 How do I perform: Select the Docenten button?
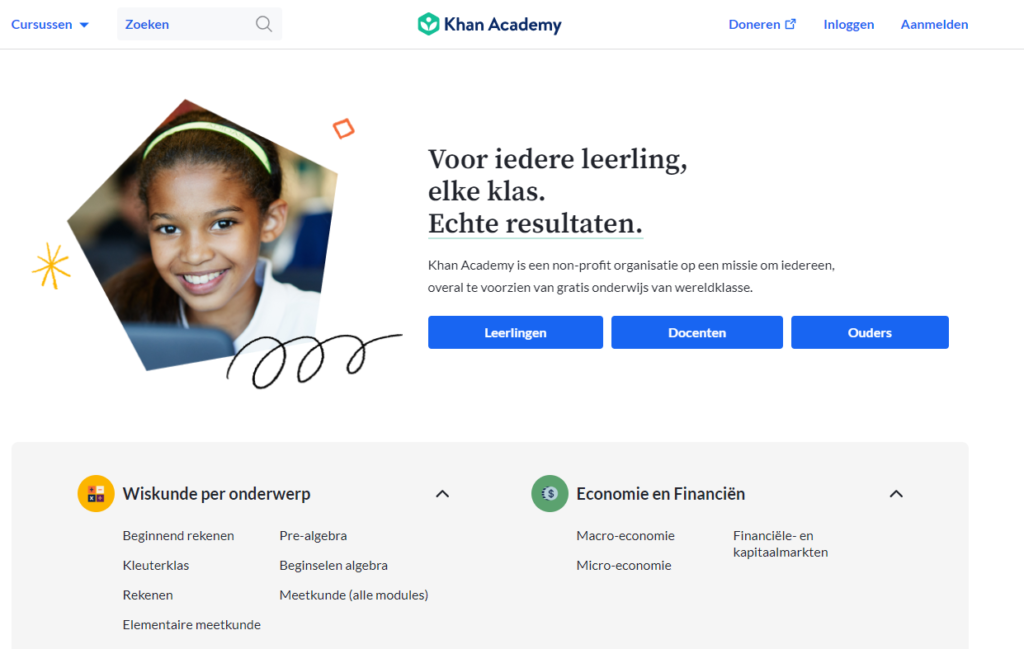click(x=697, y=332)
